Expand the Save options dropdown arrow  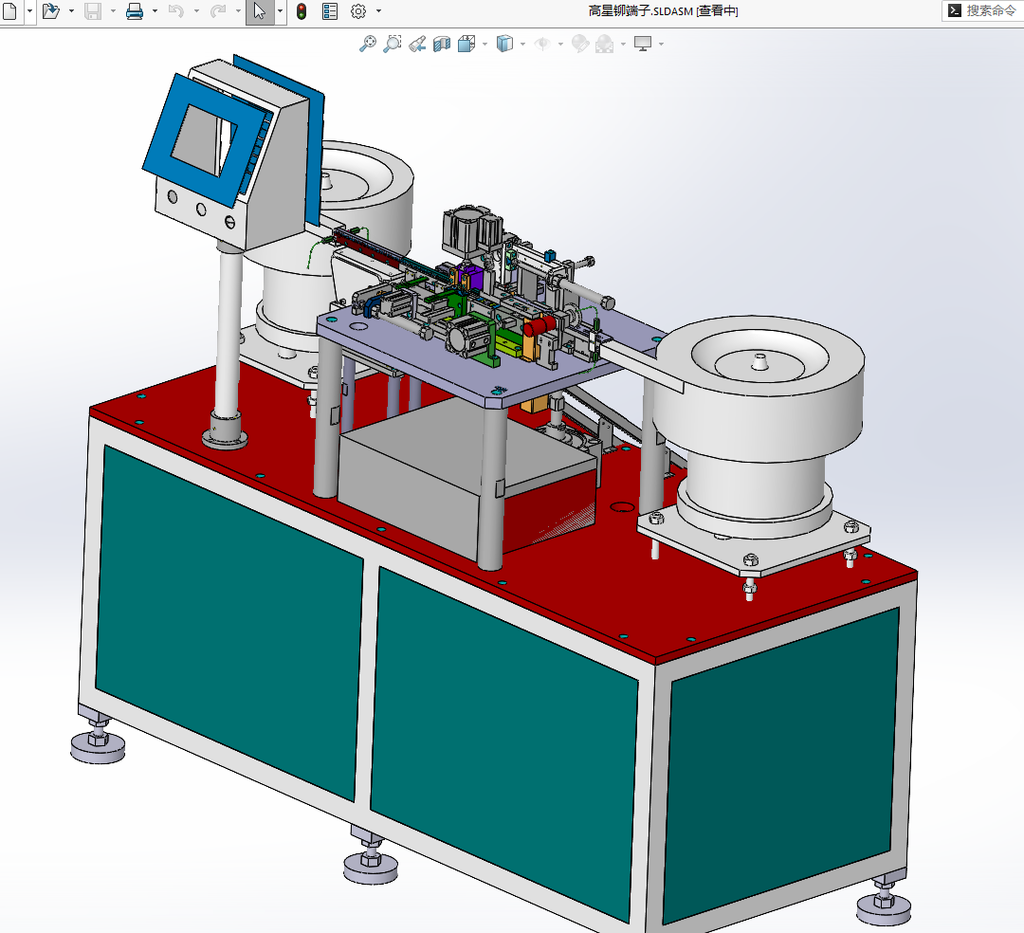(113, 11)
